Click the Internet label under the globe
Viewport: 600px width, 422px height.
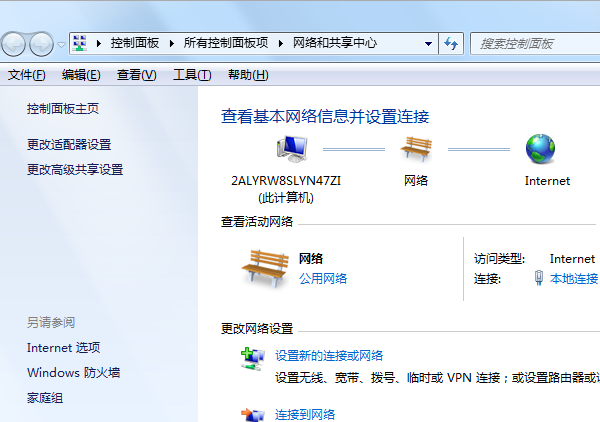(547, 181)
